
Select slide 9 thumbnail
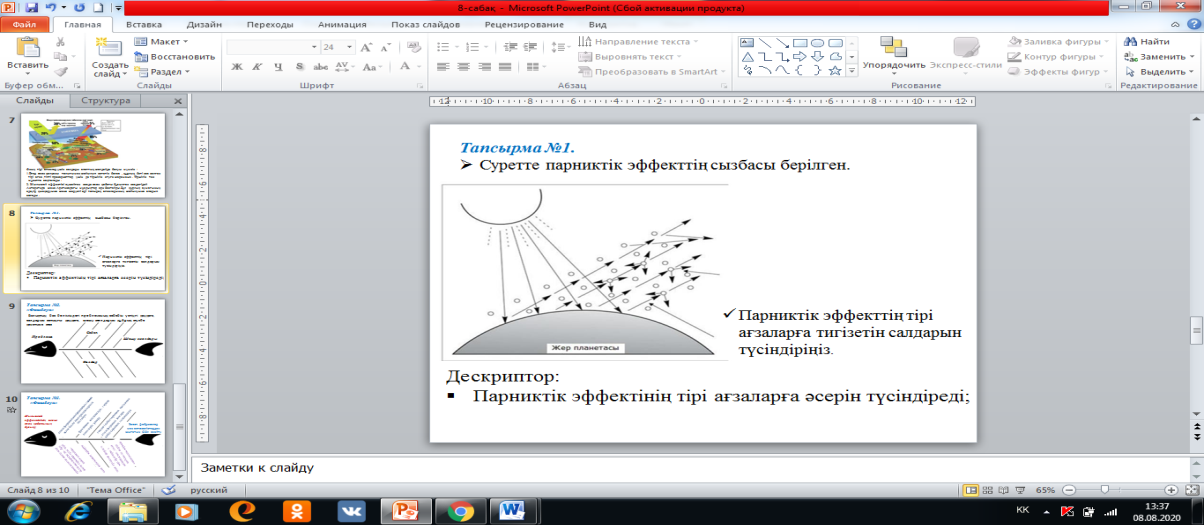click(x=93, y=340)
